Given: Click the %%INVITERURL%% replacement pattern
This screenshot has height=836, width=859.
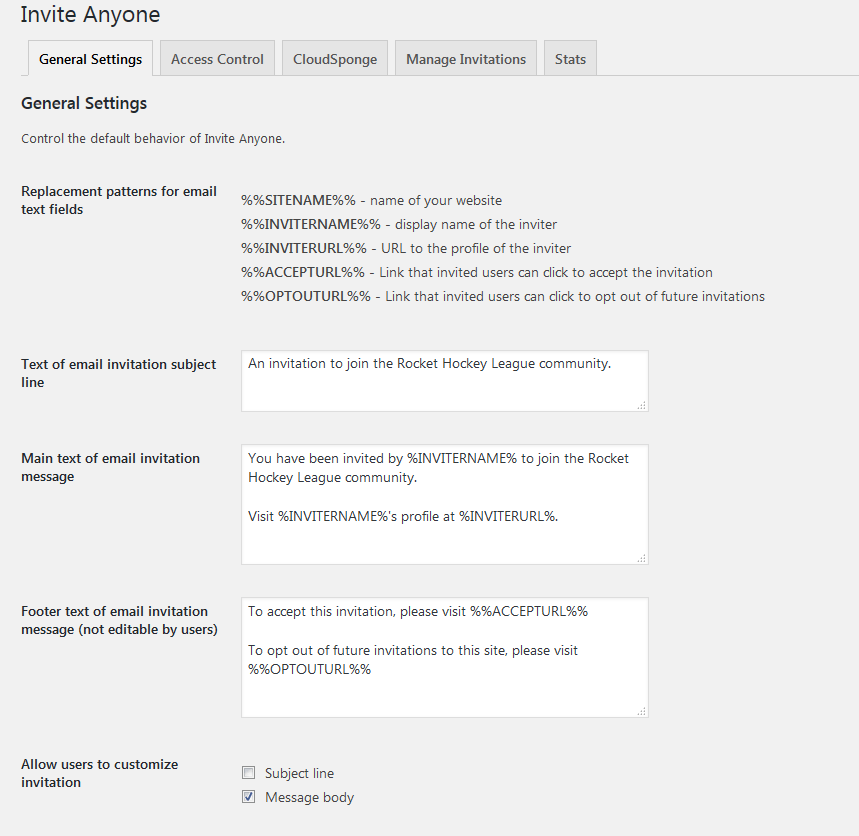Looking at the screenshot, I should tap(304, 248).
